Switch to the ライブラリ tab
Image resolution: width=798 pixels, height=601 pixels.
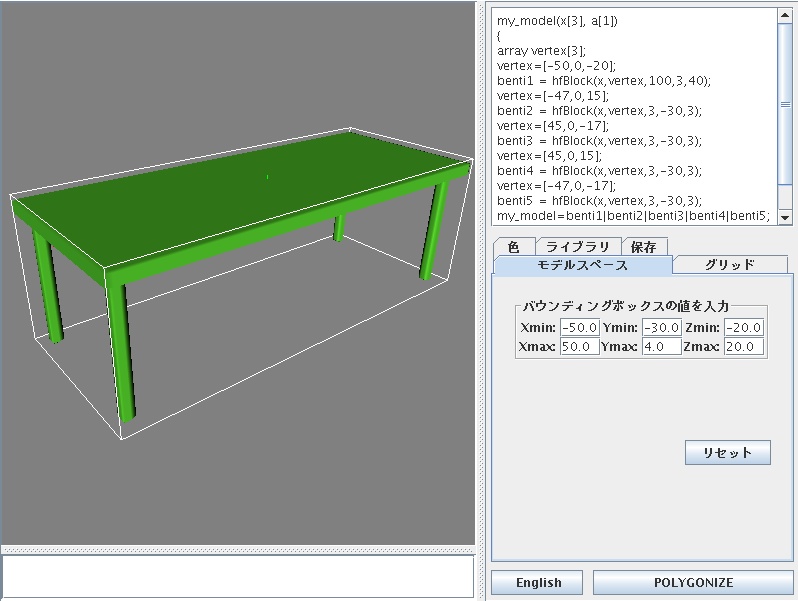click(x=578, y=247)
